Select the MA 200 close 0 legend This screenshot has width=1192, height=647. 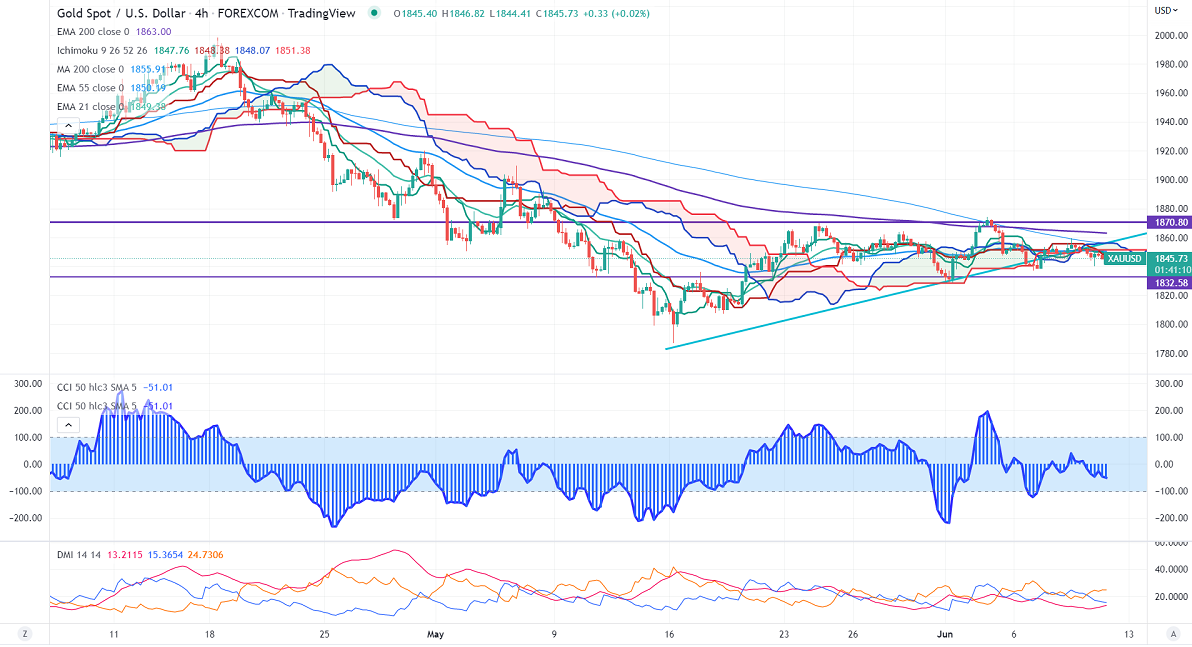tap(90, 69)
